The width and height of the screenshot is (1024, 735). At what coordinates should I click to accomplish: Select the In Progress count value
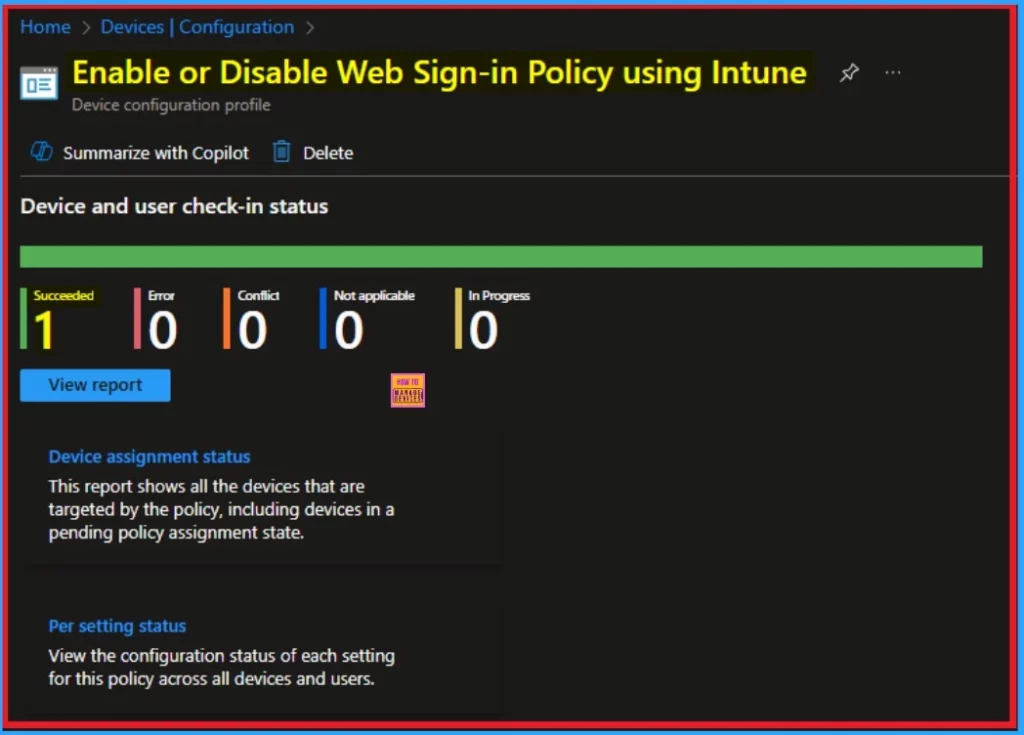pyautogui.click(x=483, y=330)
